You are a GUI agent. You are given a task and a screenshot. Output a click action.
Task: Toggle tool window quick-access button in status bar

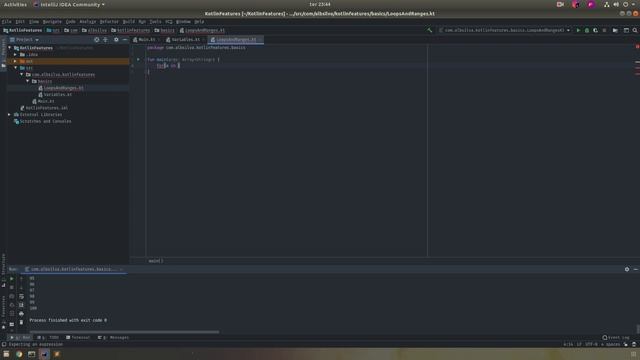[x=4, y=344]
